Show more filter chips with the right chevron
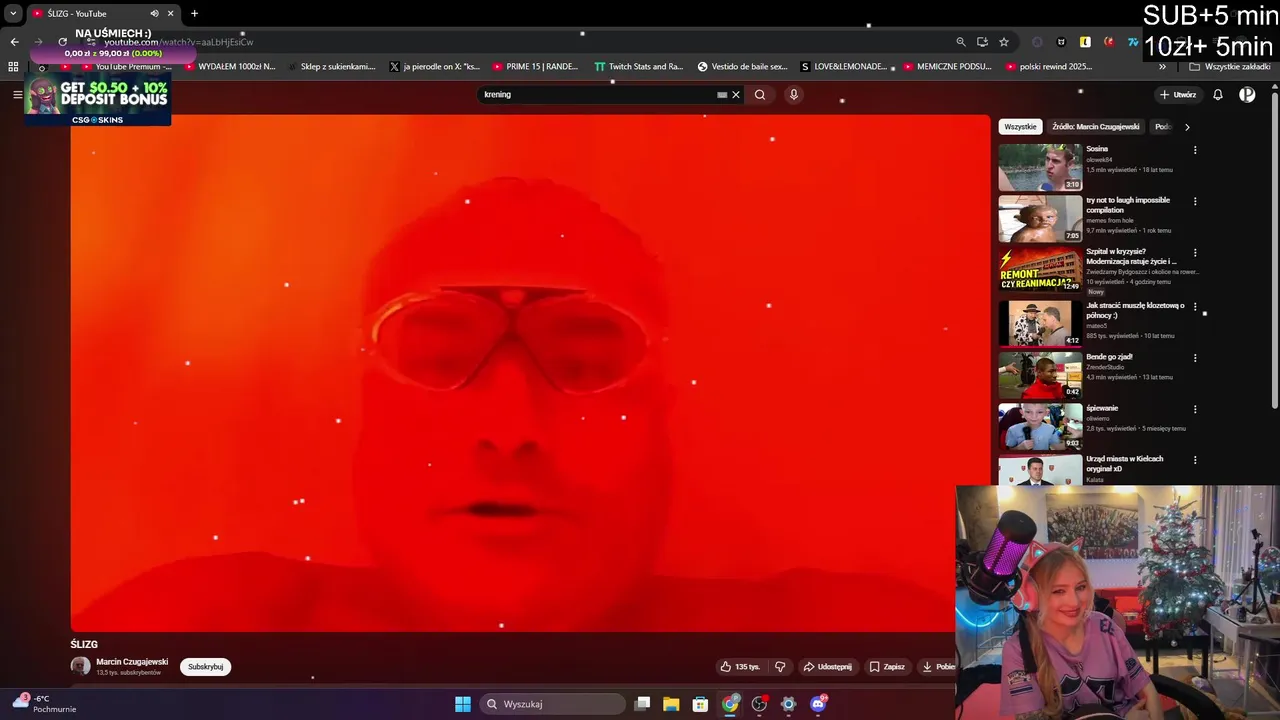The image size is (1280, 720). 1187,127
